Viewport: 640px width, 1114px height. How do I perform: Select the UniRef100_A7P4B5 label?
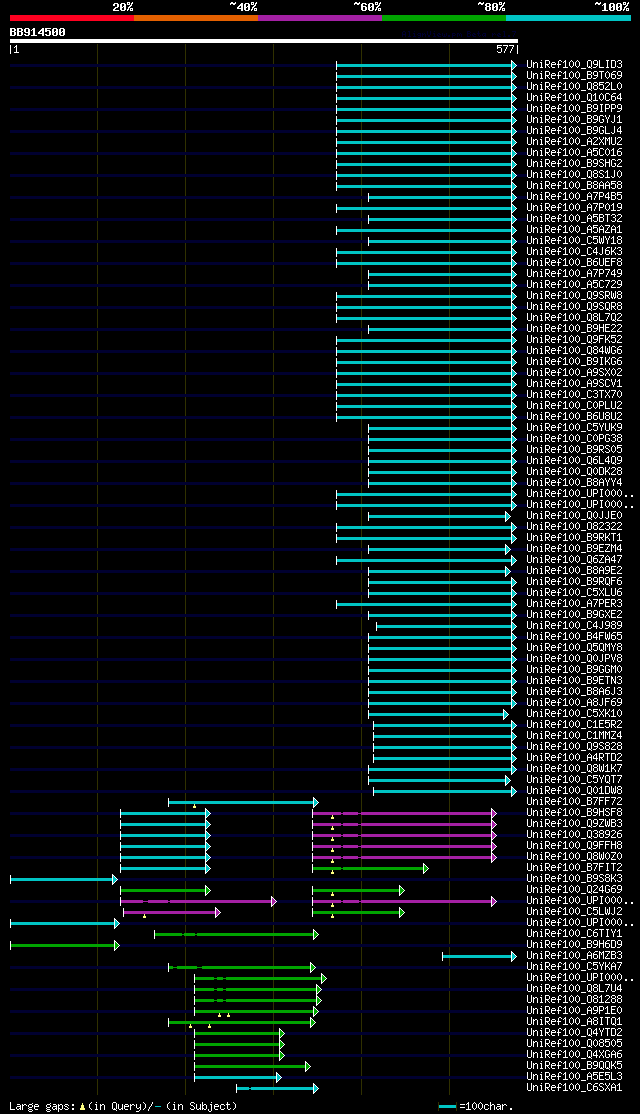coord(575,197)
